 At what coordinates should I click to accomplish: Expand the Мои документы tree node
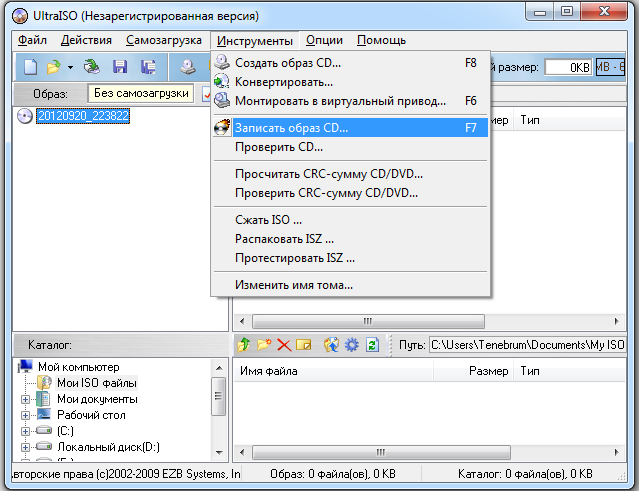pos(25,399)
